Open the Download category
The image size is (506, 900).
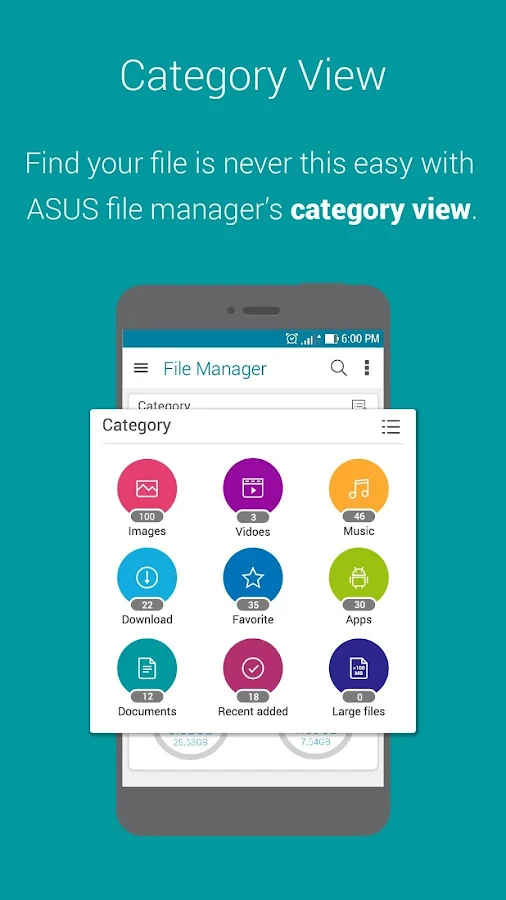coord(147,578)
